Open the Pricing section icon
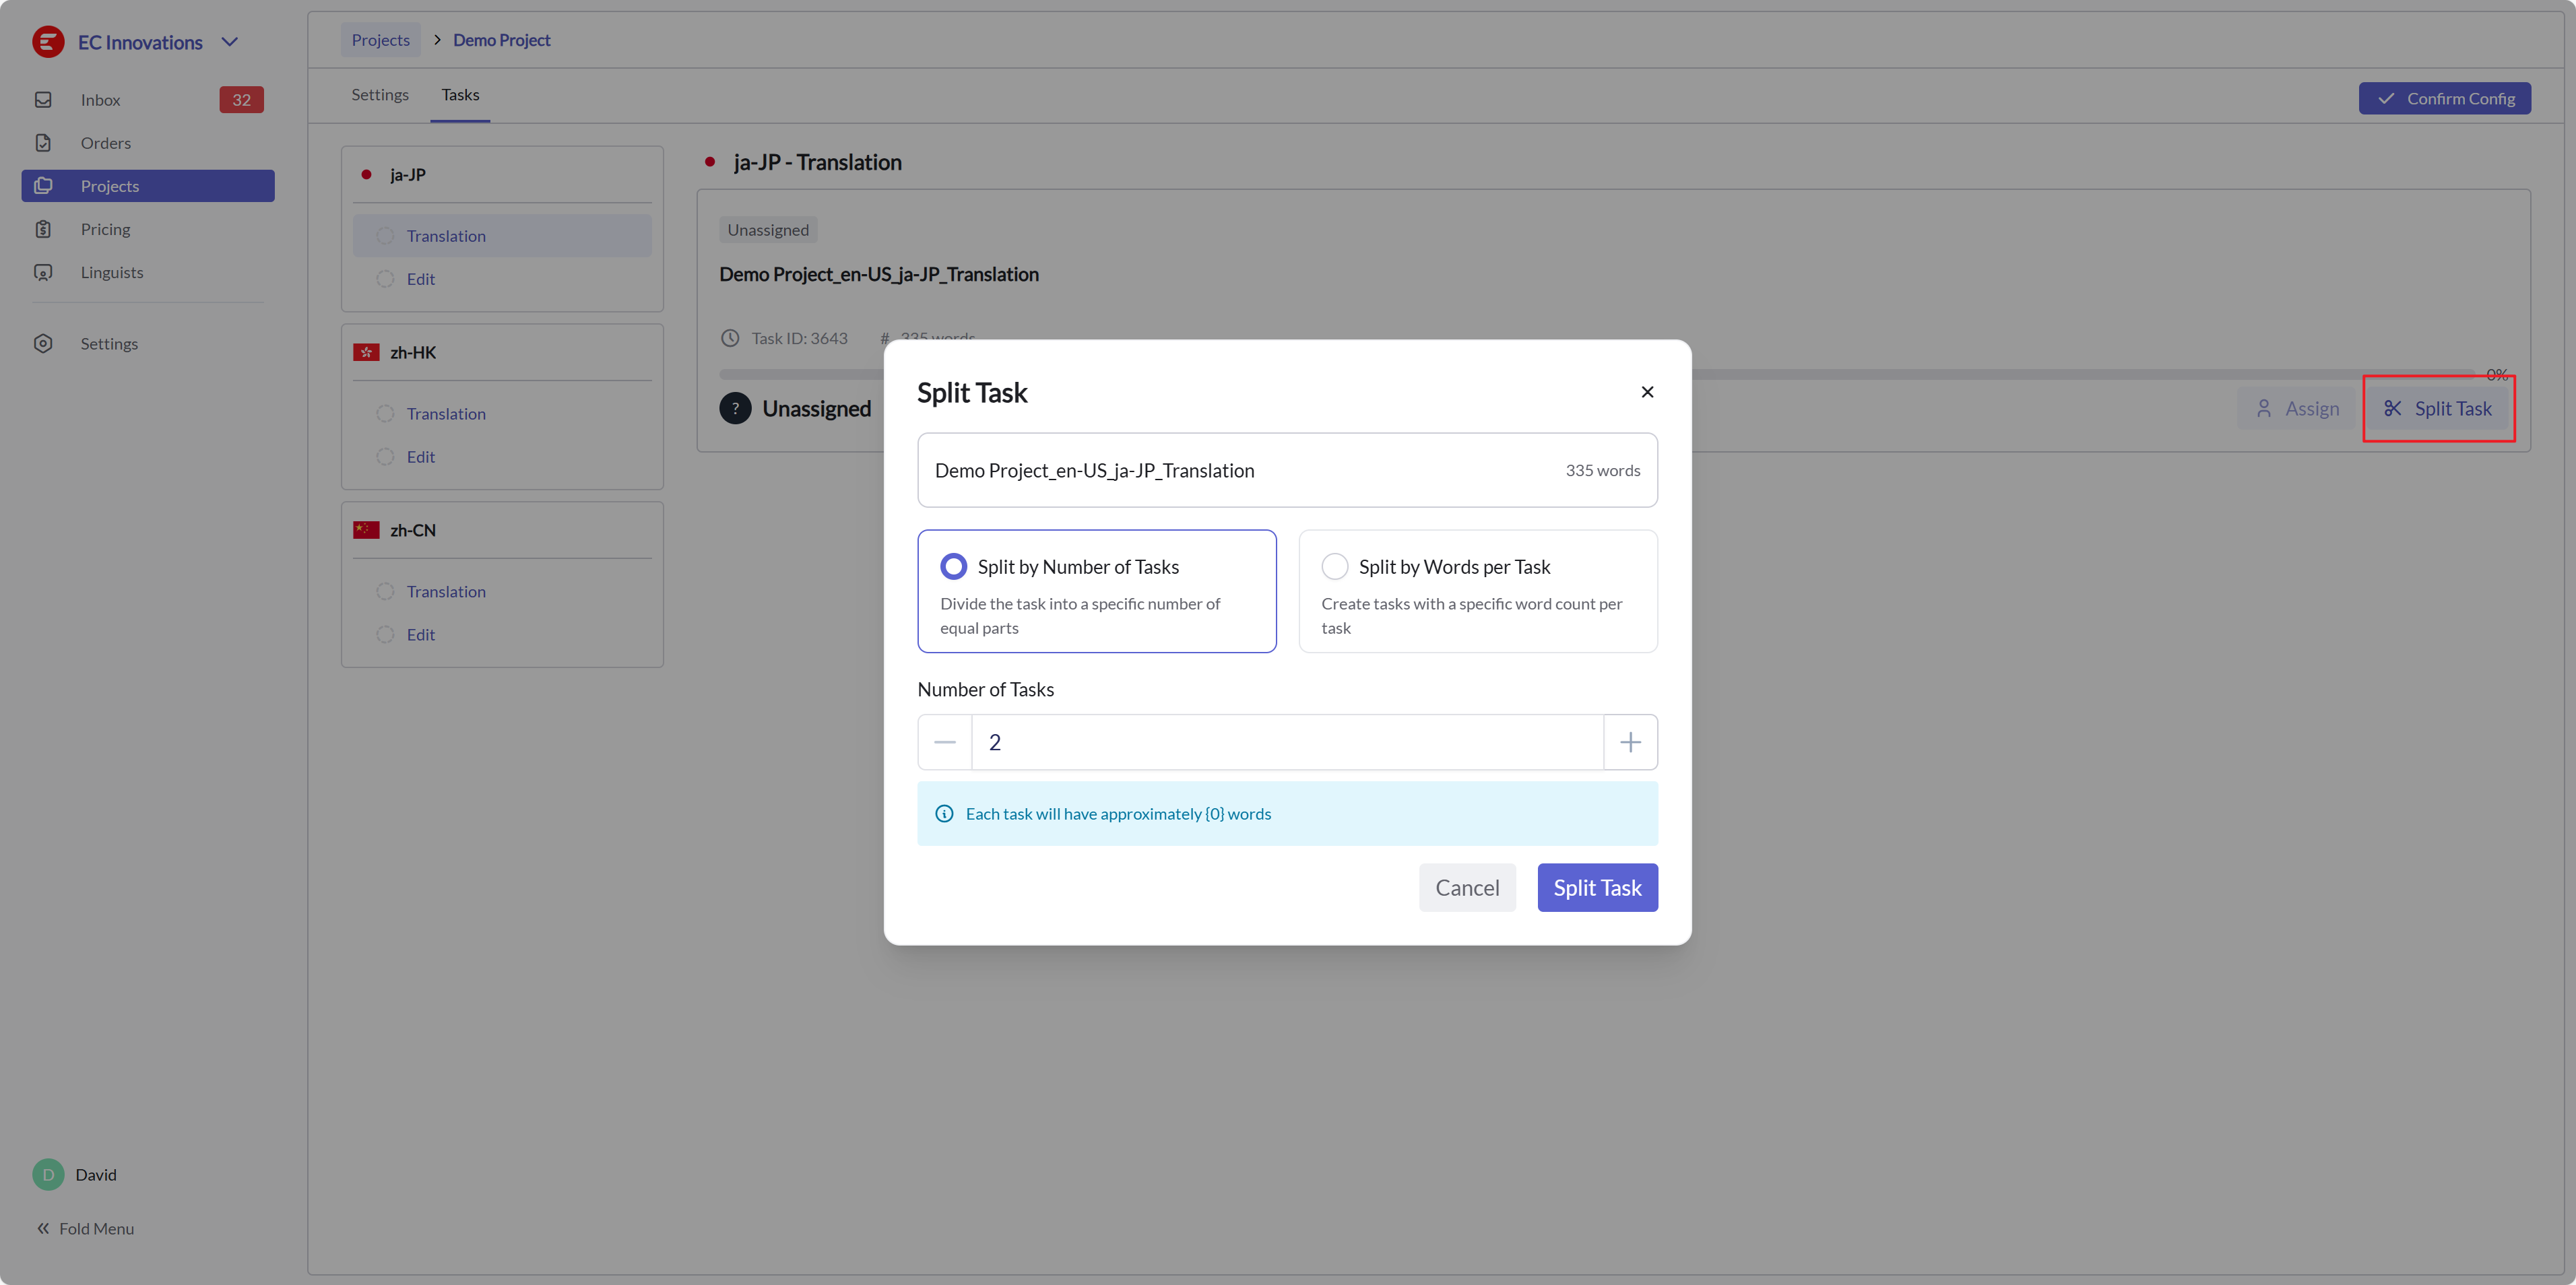The image size is (2576, 1285). coord(44,228)
